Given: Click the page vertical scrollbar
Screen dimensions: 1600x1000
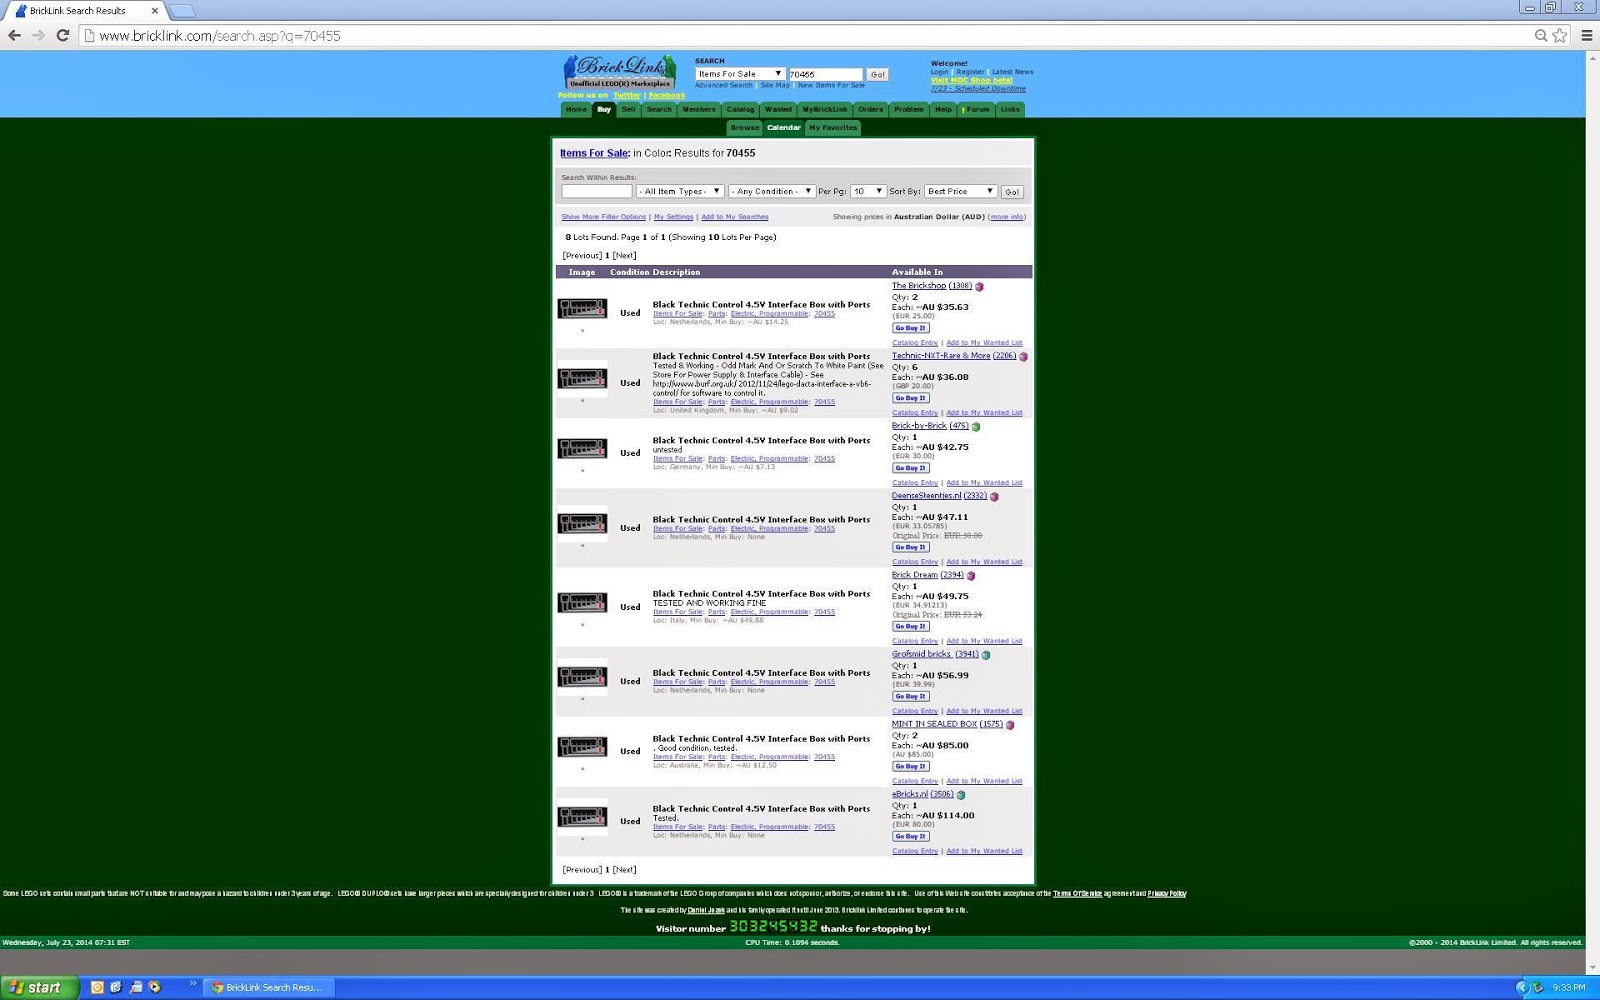Looking at the screenshot, I should tap(1592, 512).
